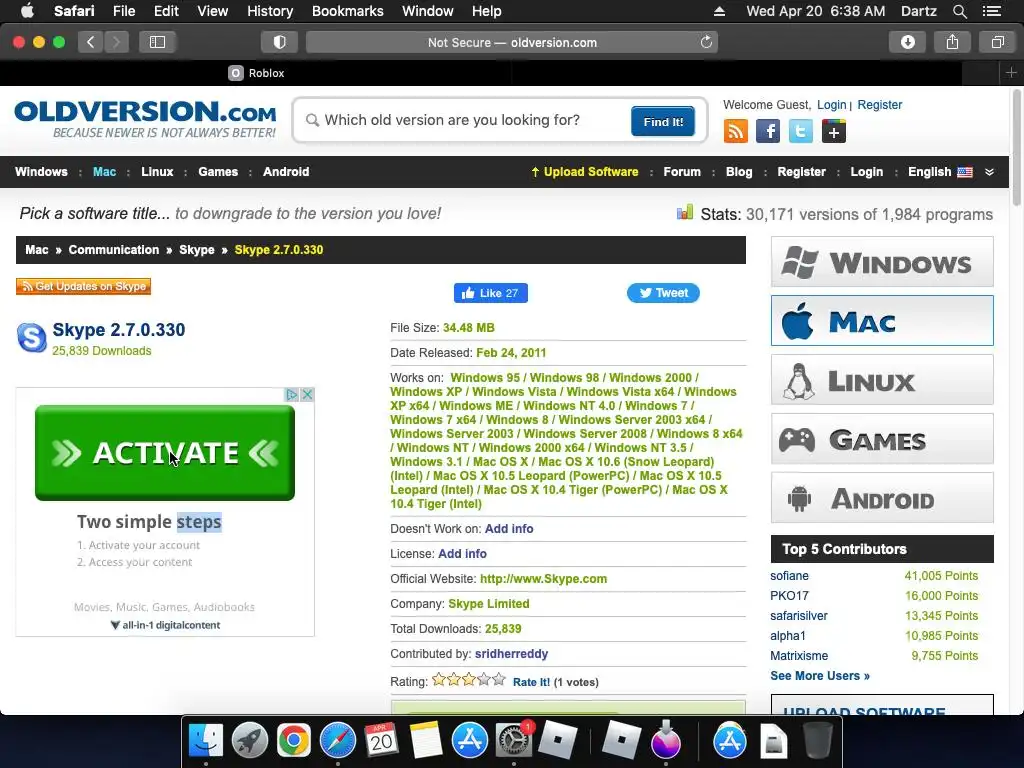This screenshot has width=1024, height=768.
Task: Open the Facebook icon in header
Action: 768,131
